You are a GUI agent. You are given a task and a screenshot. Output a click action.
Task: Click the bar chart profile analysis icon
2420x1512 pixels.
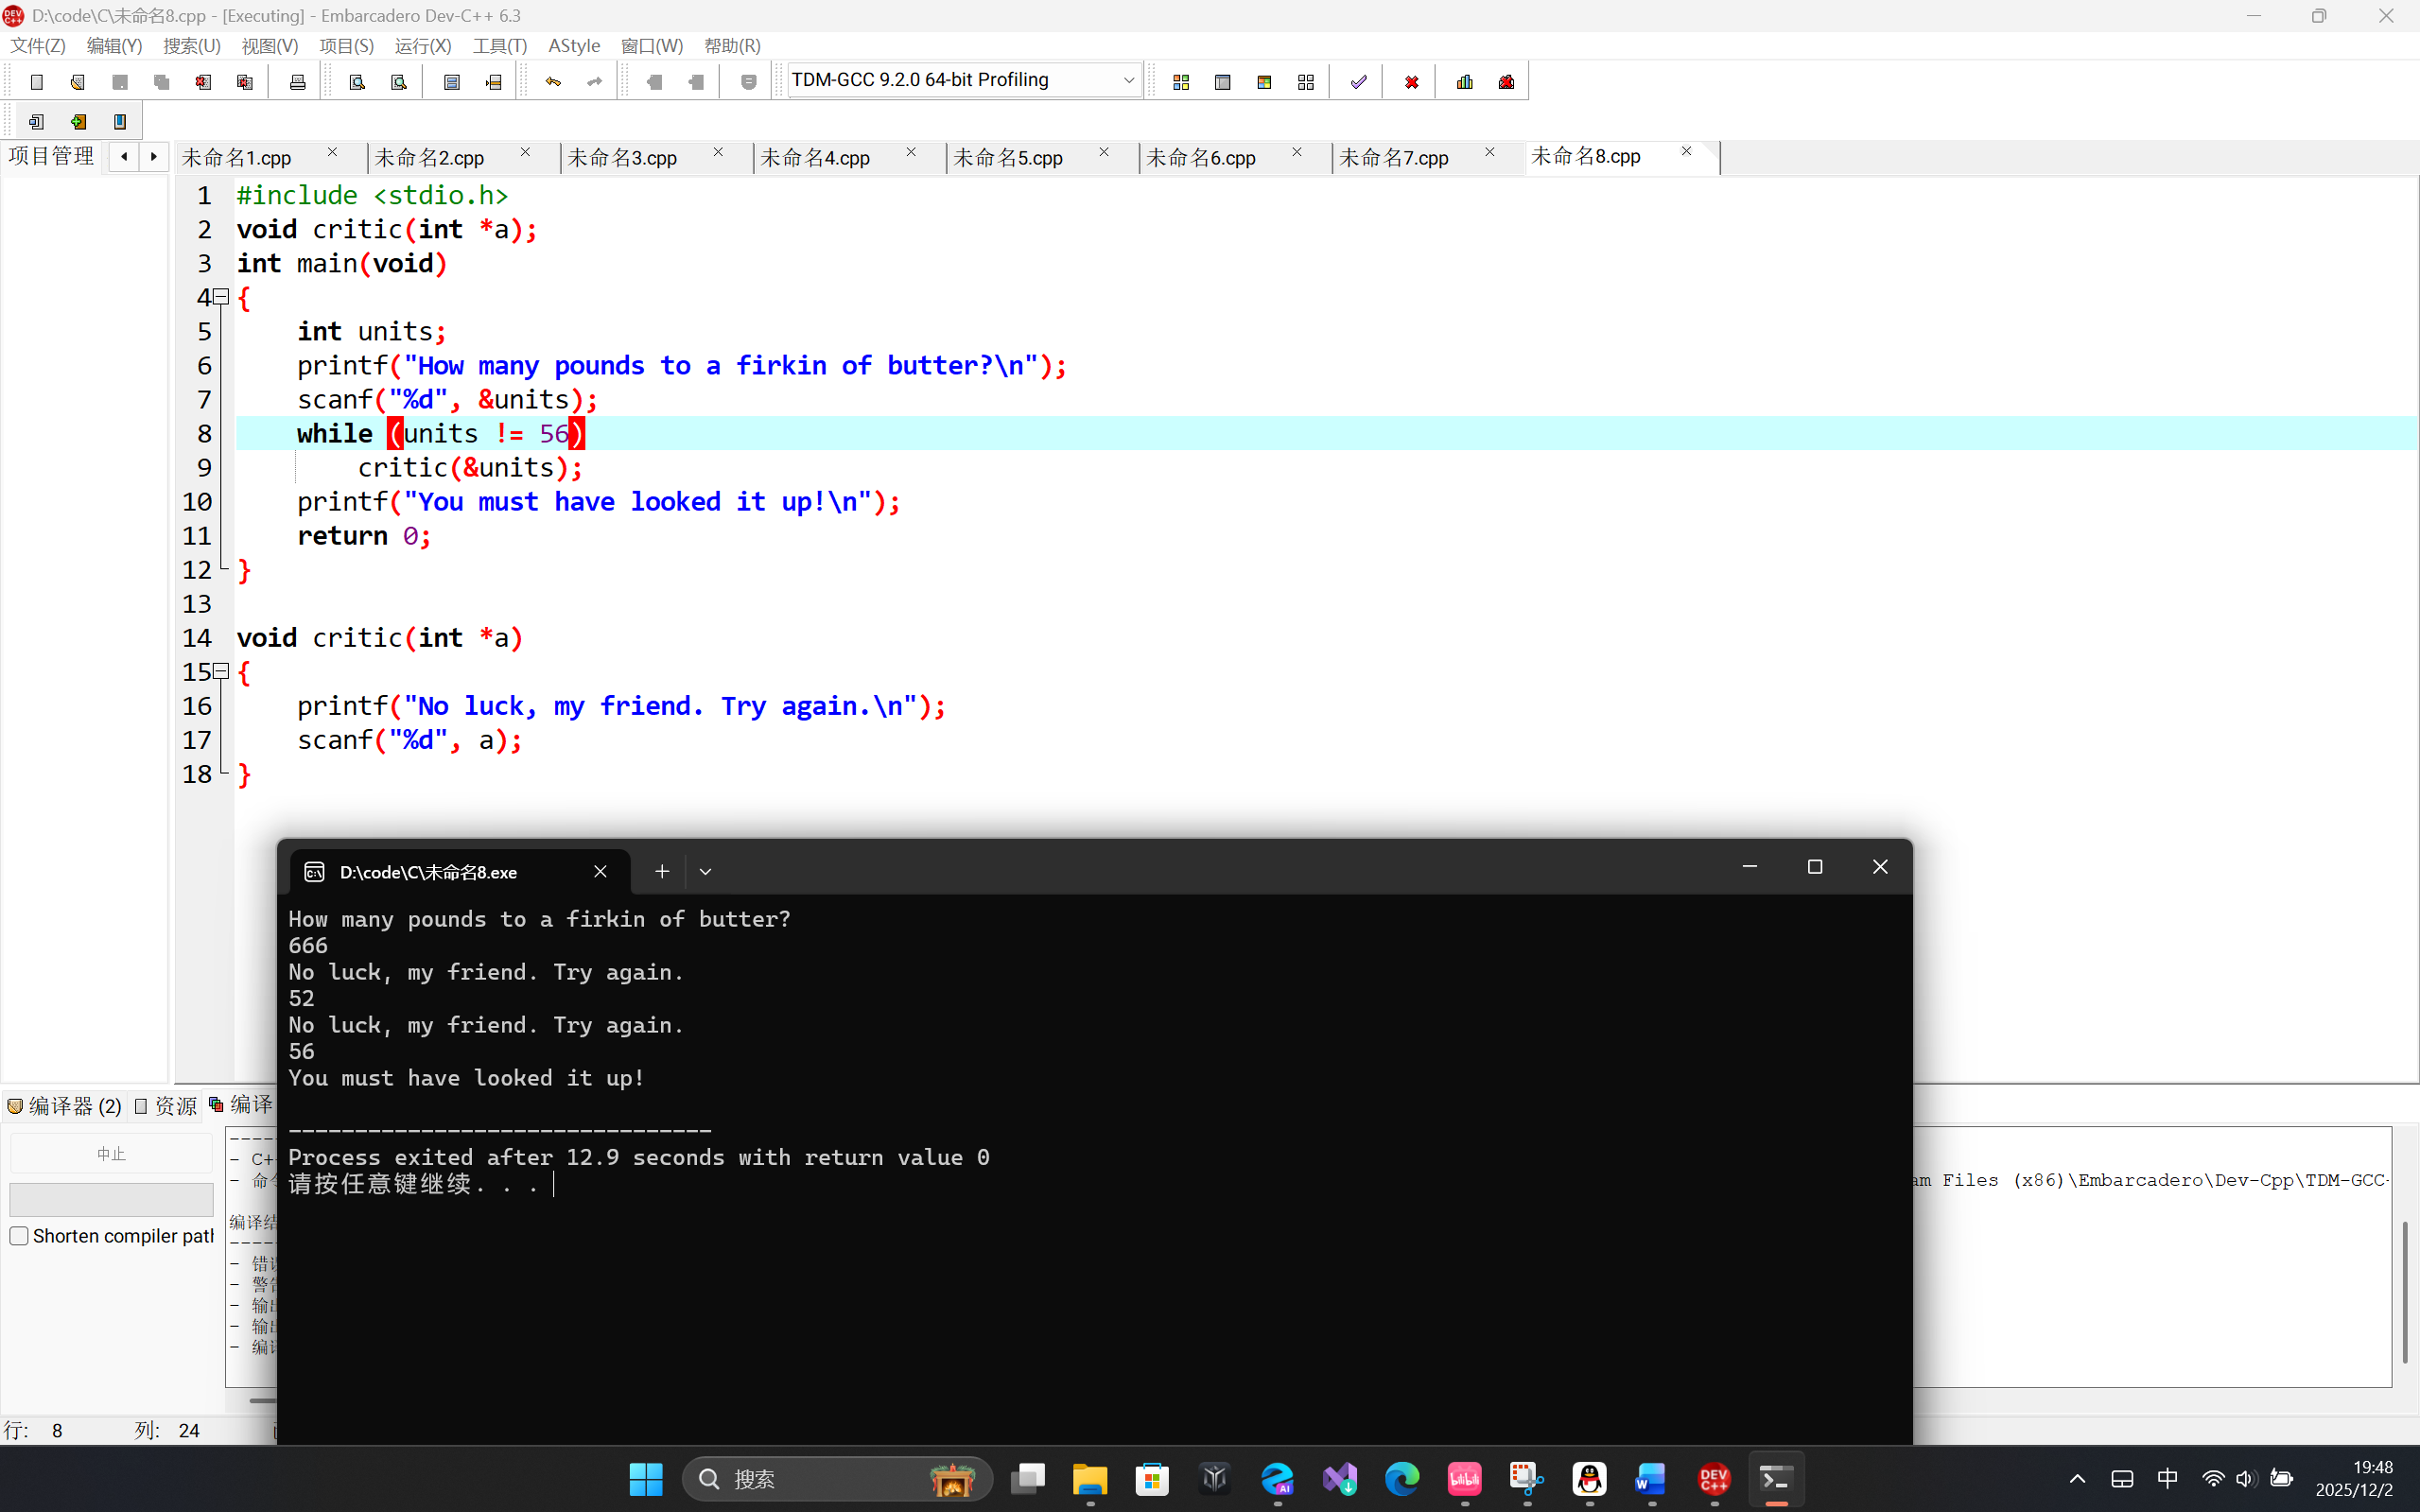1465,82
